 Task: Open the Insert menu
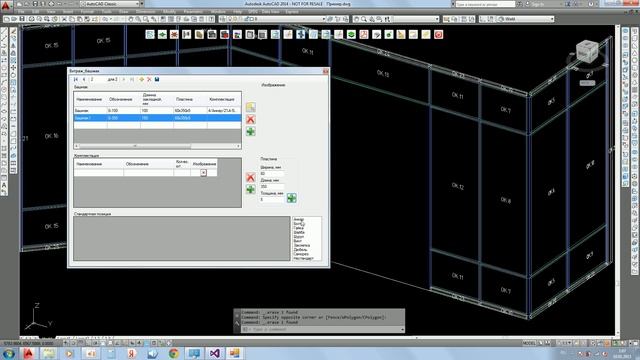point(68,12)
